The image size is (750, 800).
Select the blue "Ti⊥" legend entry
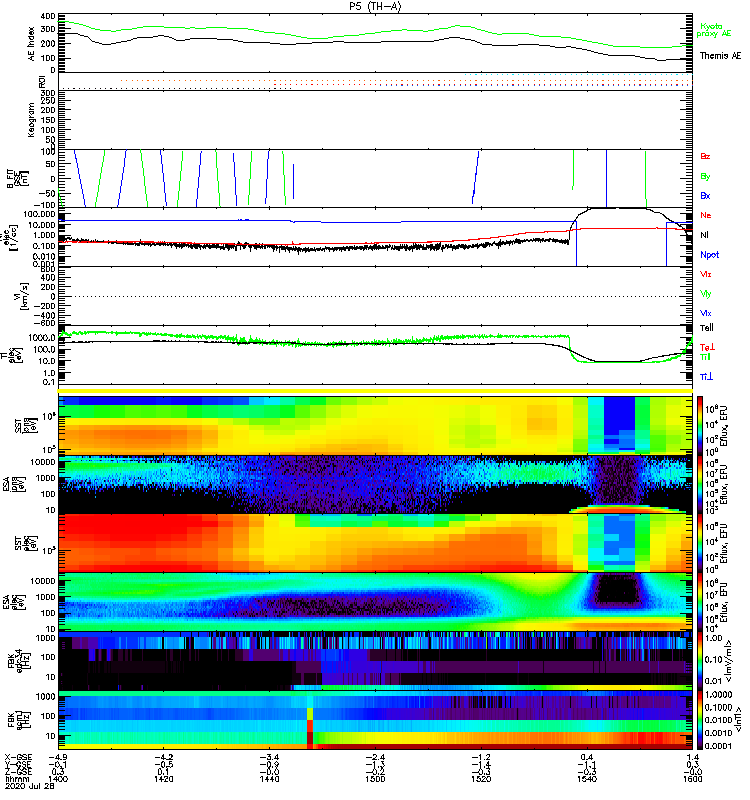706,377
